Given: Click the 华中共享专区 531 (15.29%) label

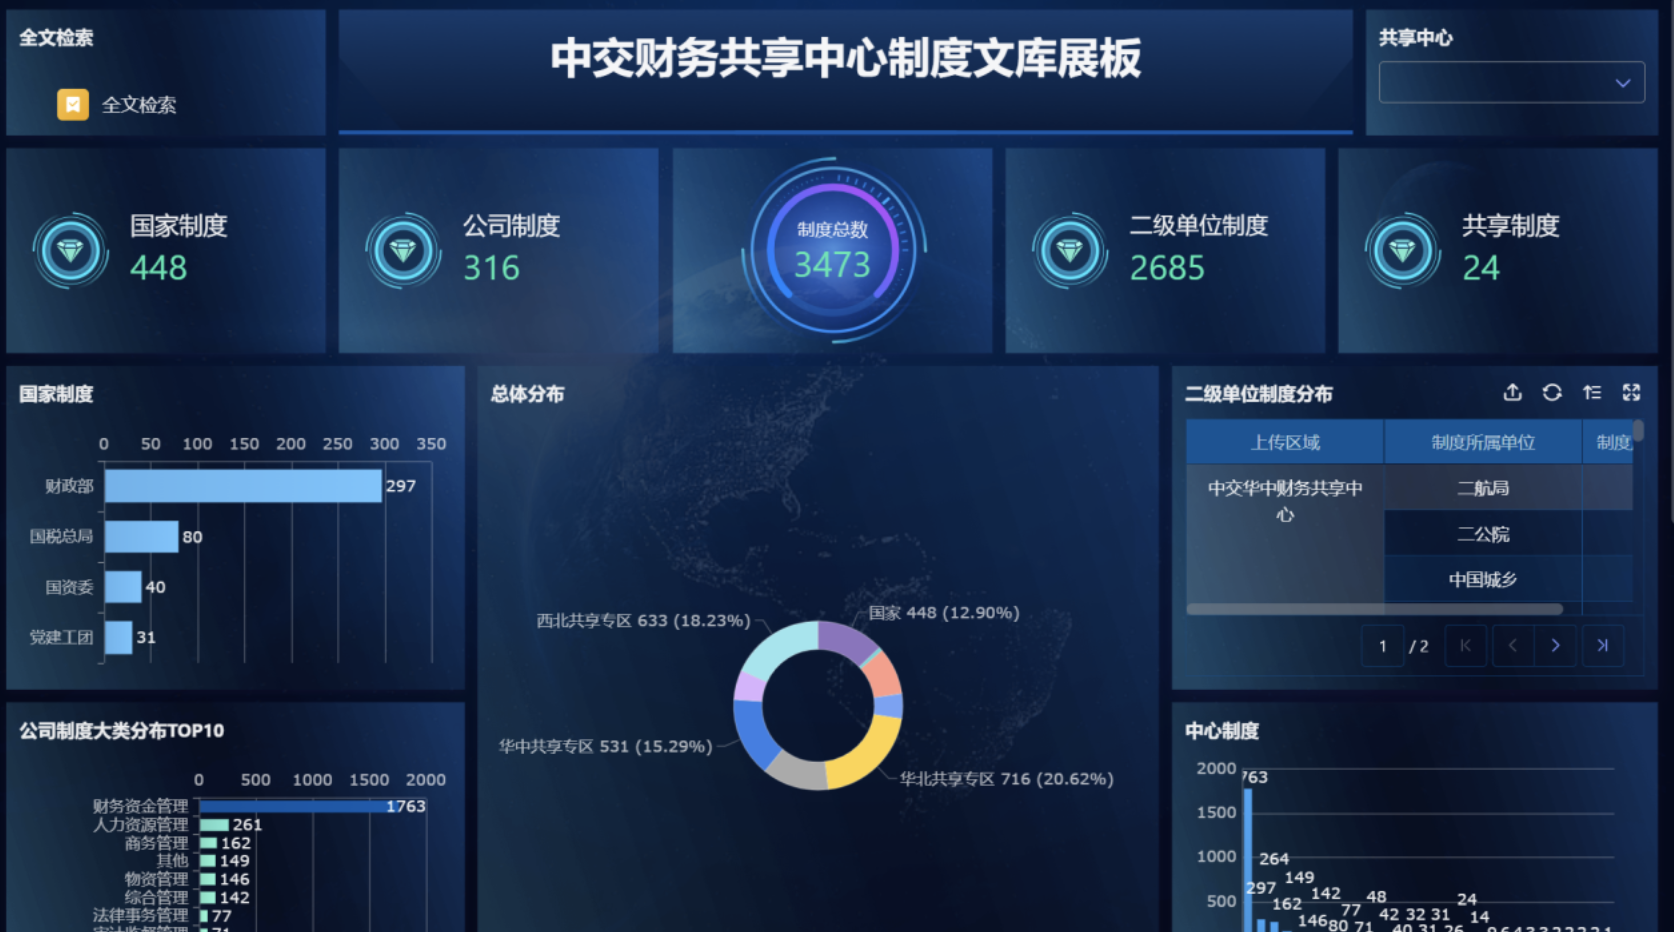Looking at the screenshot, I should (x=606, y=746).
